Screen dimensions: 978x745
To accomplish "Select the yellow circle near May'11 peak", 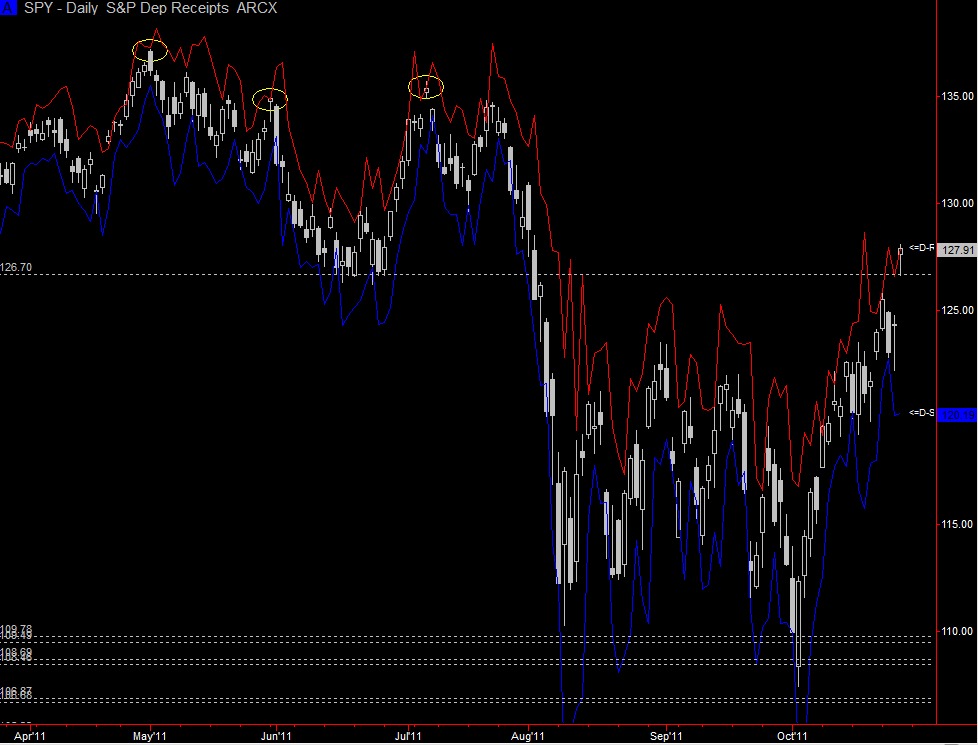I will click(x=150, y=50).
